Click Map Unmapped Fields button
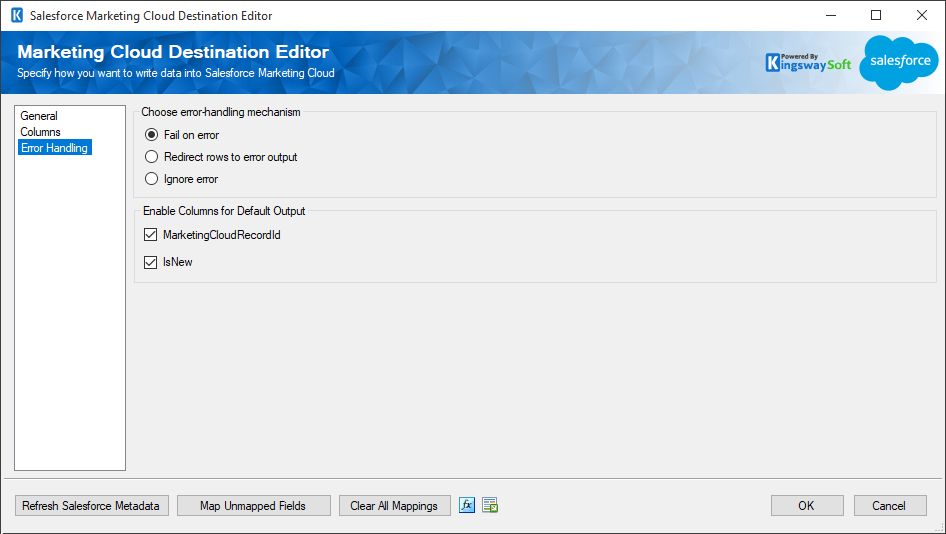 click(x=253, y=506)
